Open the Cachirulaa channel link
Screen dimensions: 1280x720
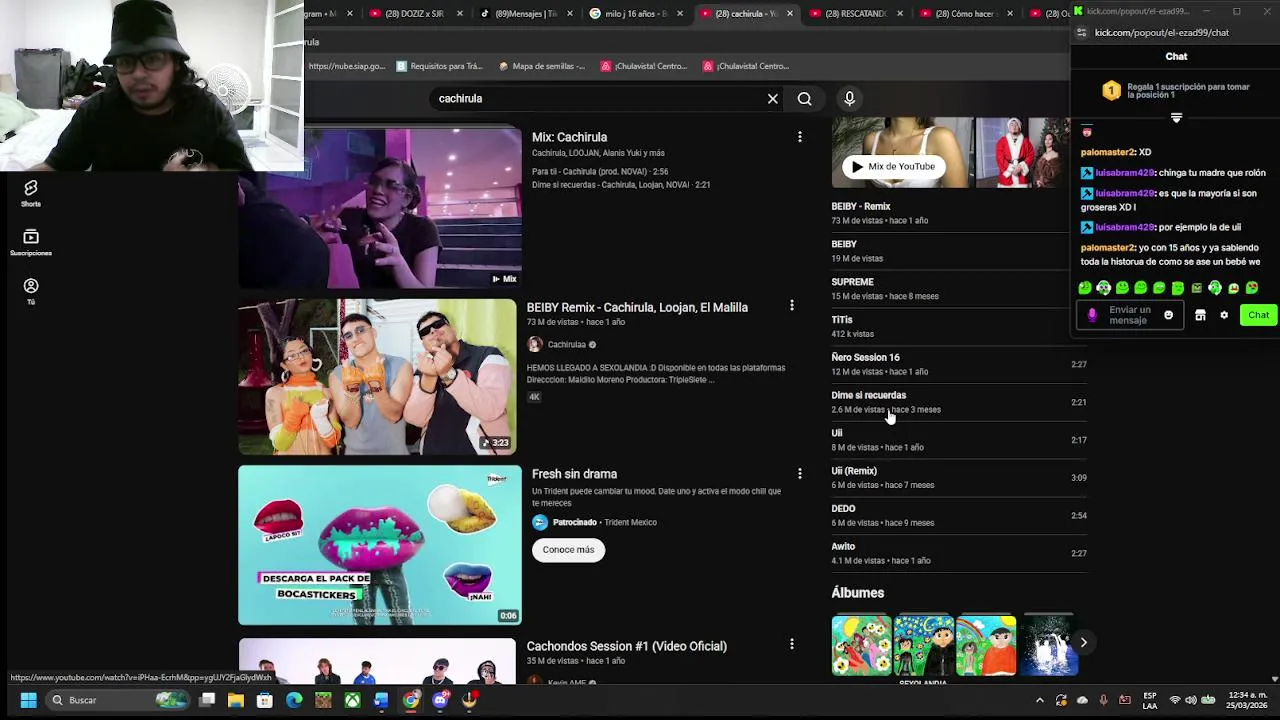click(x=566, y=345)
